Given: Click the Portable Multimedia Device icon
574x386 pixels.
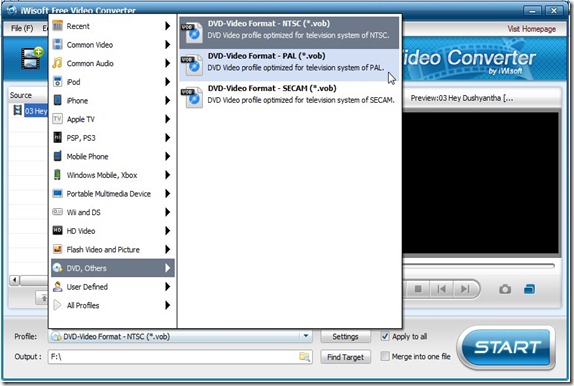Looking at the screenshot, I should (57, 193).
